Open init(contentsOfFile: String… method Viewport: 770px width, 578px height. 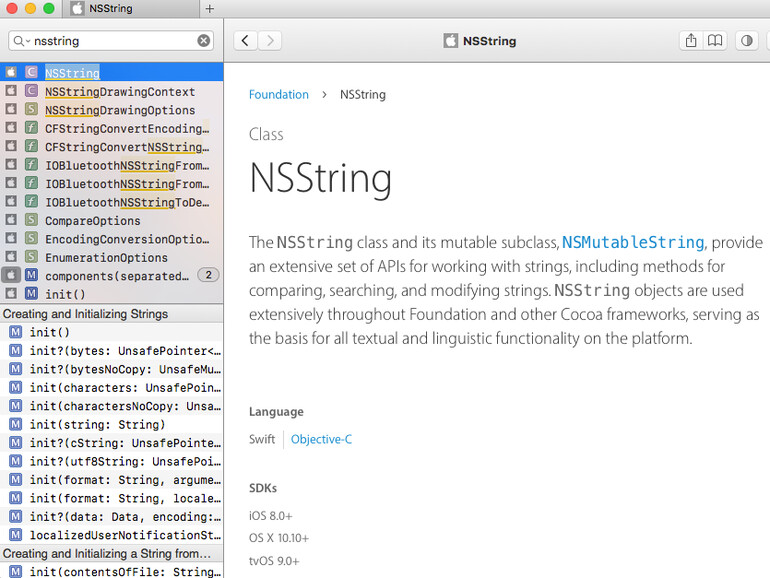click(111, 571)
